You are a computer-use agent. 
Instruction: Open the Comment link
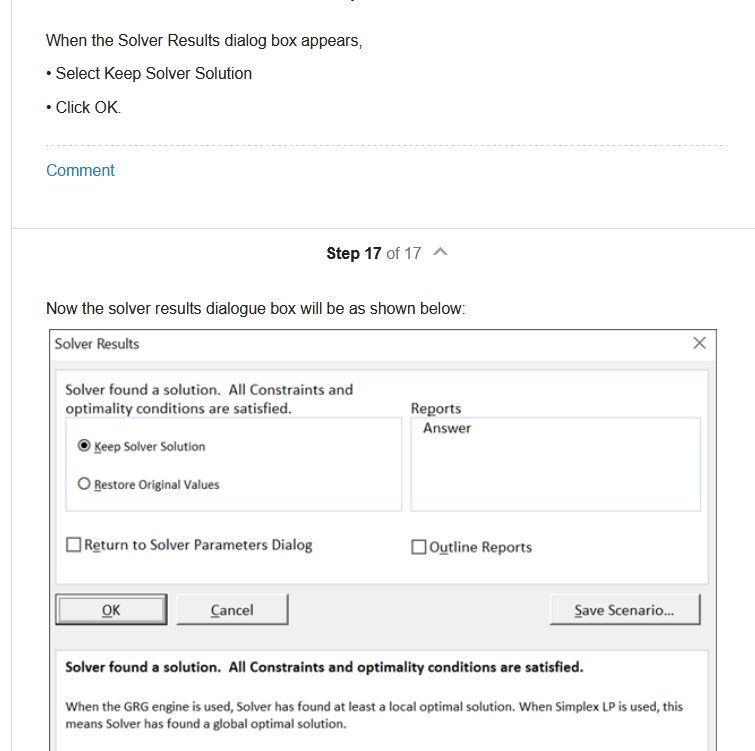pyautogui.click(x=80, y=170)
